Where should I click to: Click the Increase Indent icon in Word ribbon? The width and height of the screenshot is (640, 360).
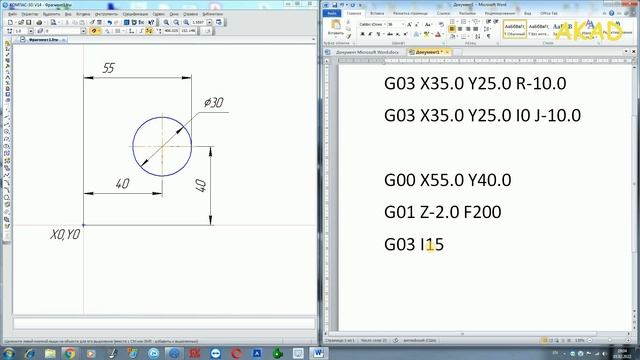(496, 21)
